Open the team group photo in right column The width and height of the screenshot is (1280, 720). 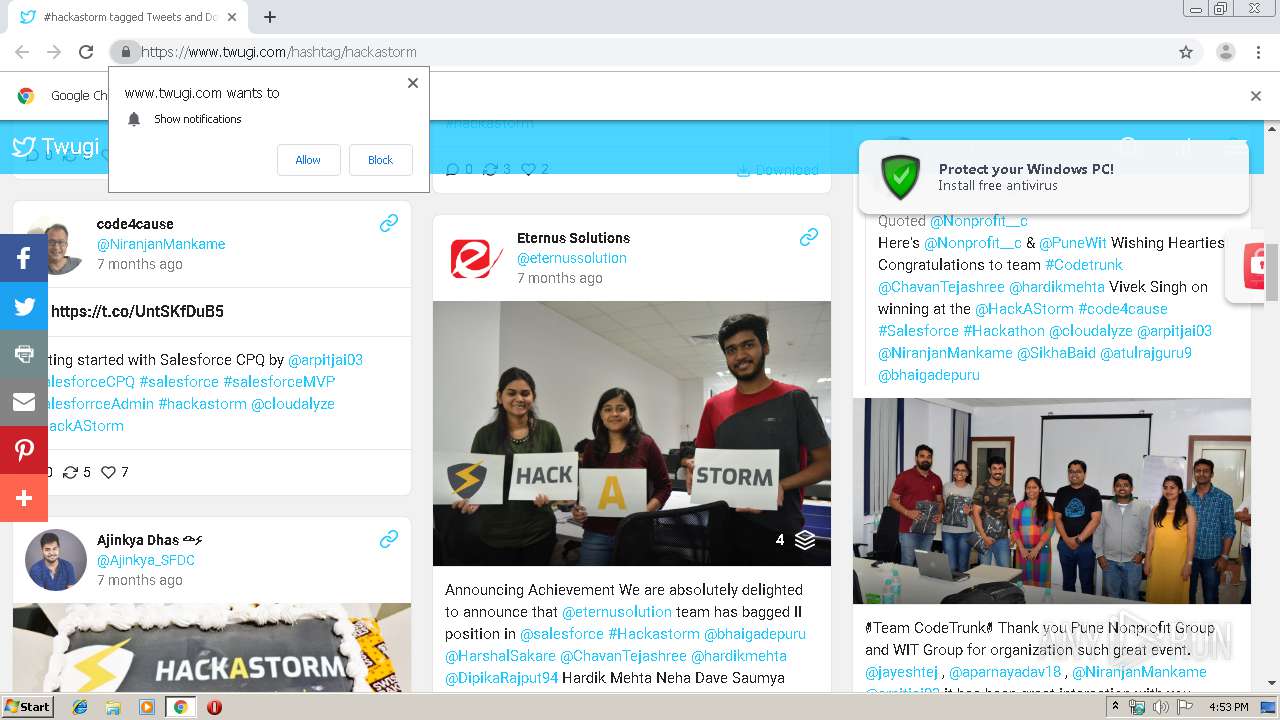[x=1052, y=501]
